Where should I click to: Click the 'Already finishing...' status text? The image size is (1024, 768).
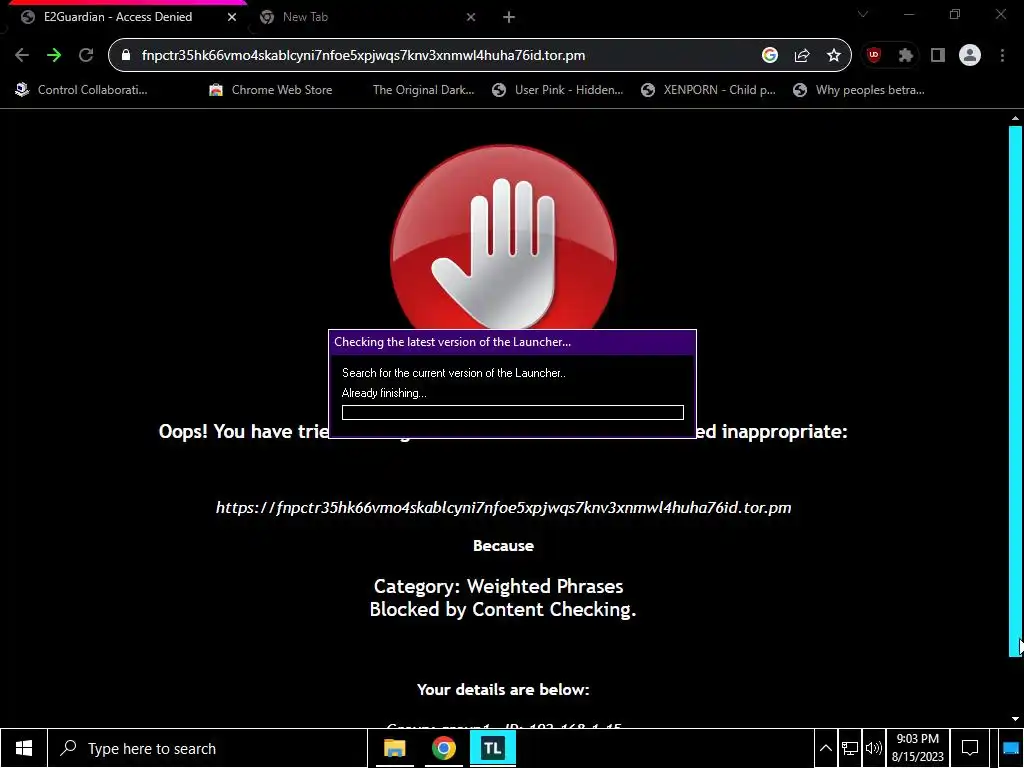(384, 393)
